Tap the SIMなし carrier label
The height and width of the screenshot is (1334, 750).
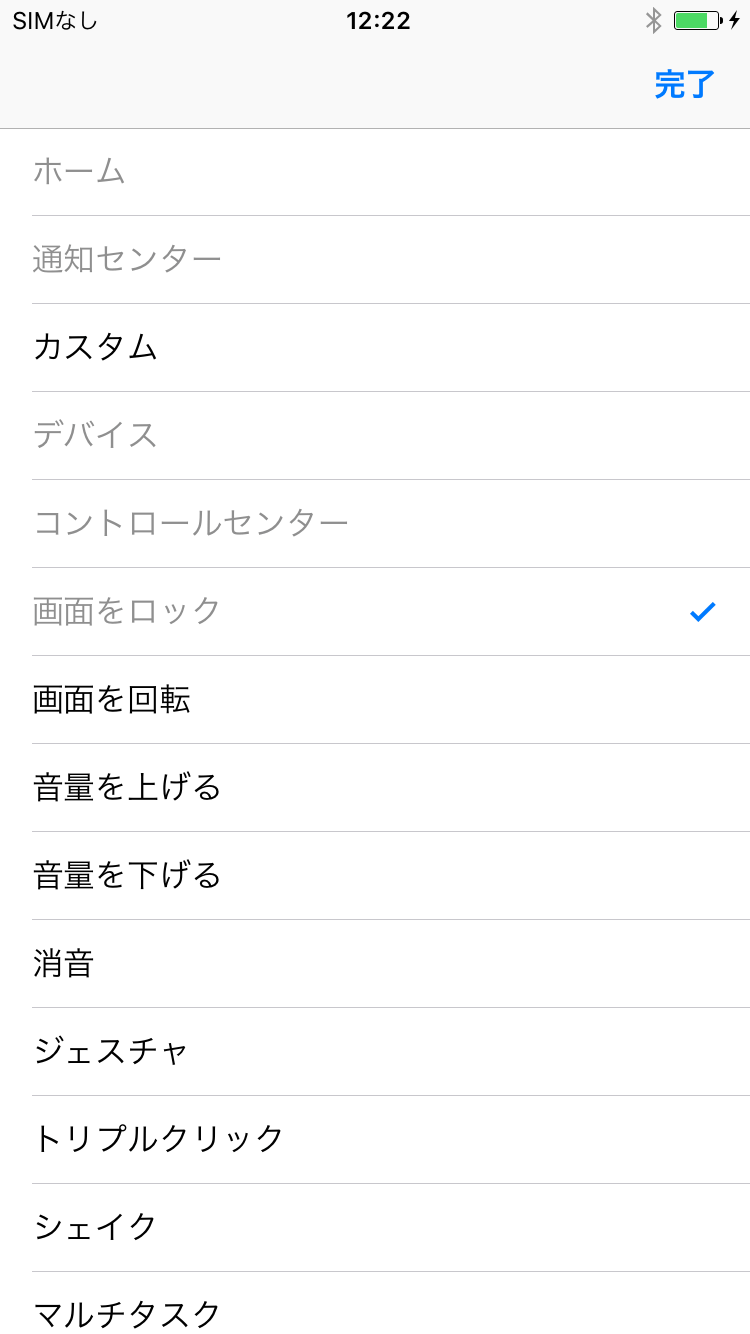coord(55,21)
